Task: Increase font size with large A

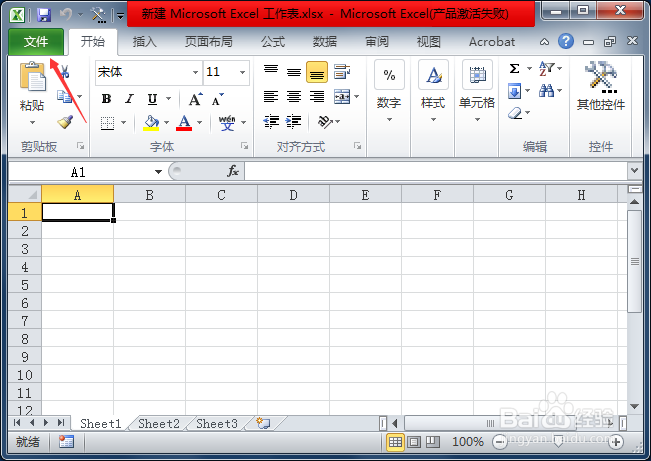Action: click(x=195, y=99)
